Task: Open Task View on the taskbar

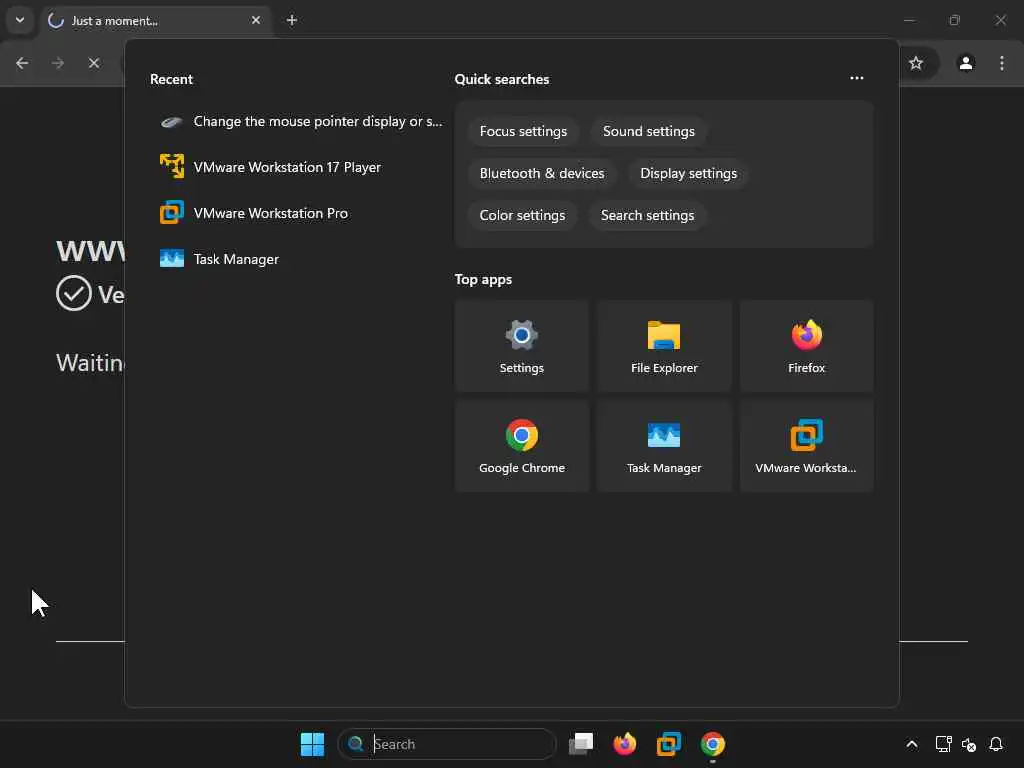Action: click(581, 744)
